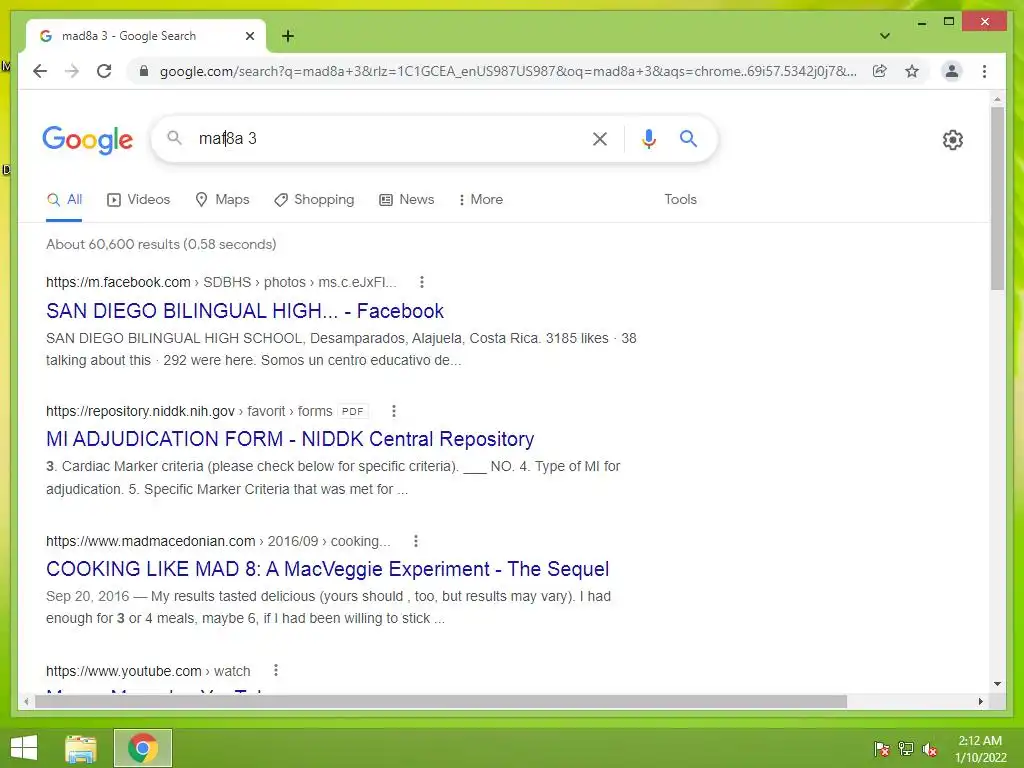
Task: Switch to Maps results
Action: 222,199
